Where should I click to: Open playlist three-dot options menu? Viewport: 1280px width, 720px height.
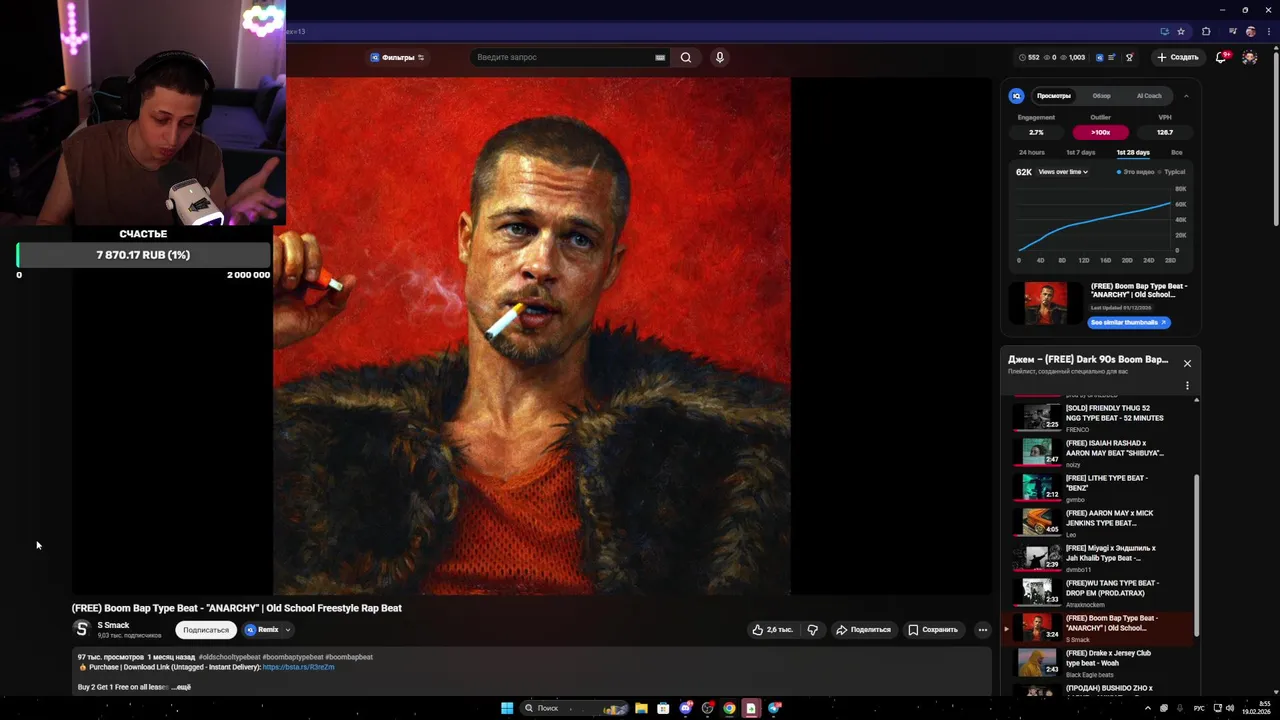[x=1187, y=385]
